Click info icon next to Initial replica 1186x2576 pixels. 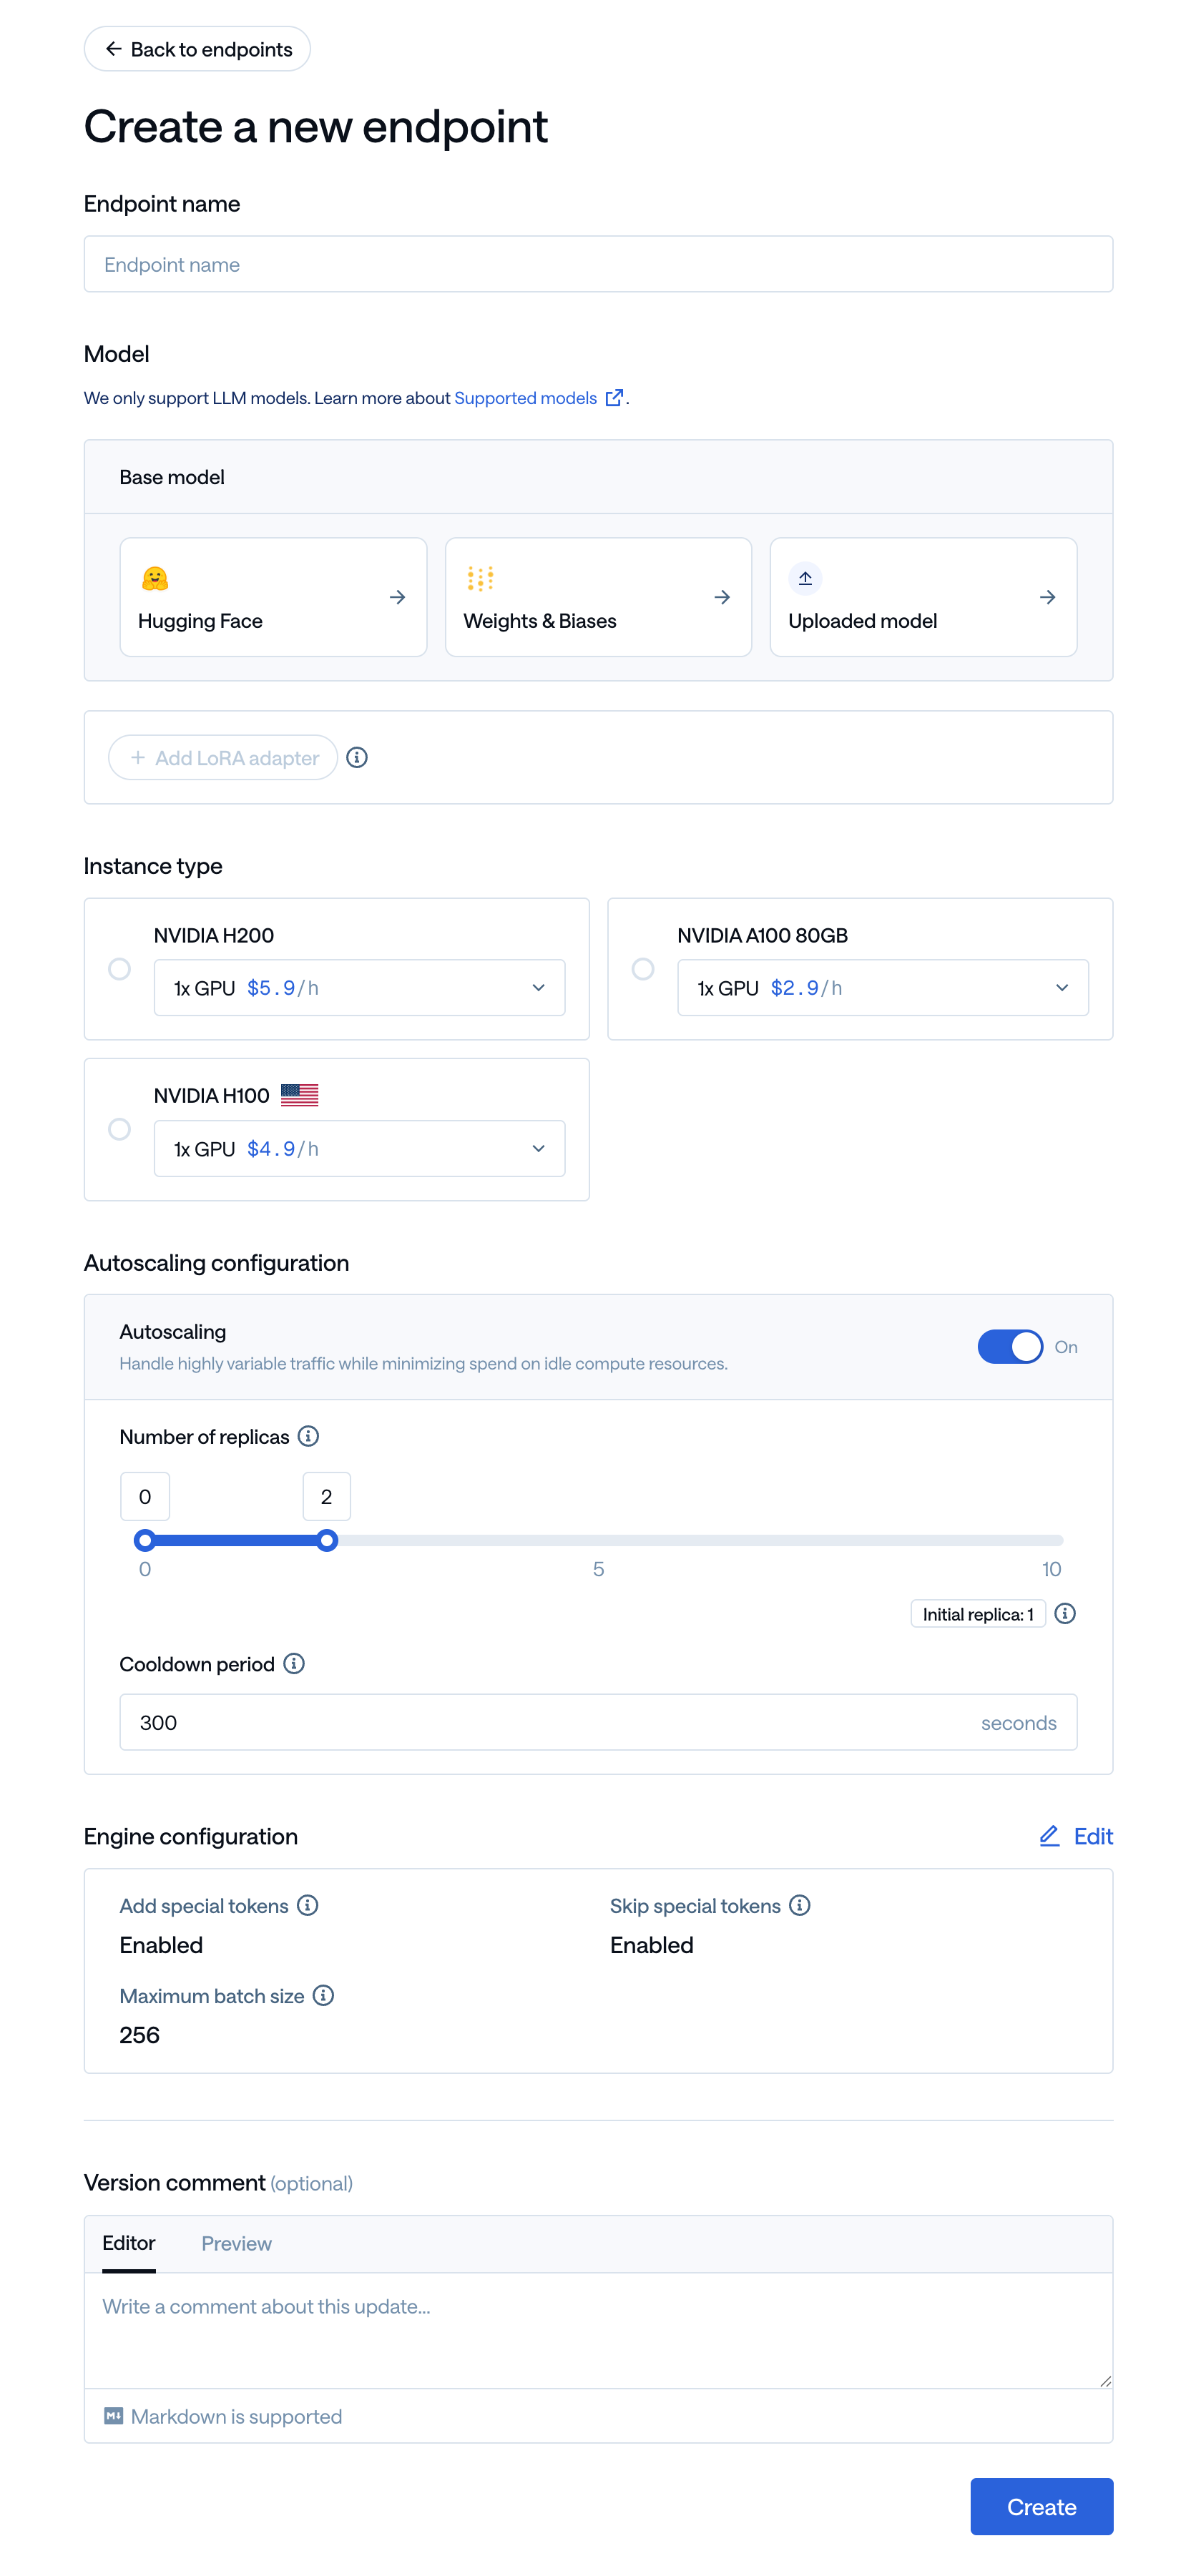(x=1065, y=1613)
